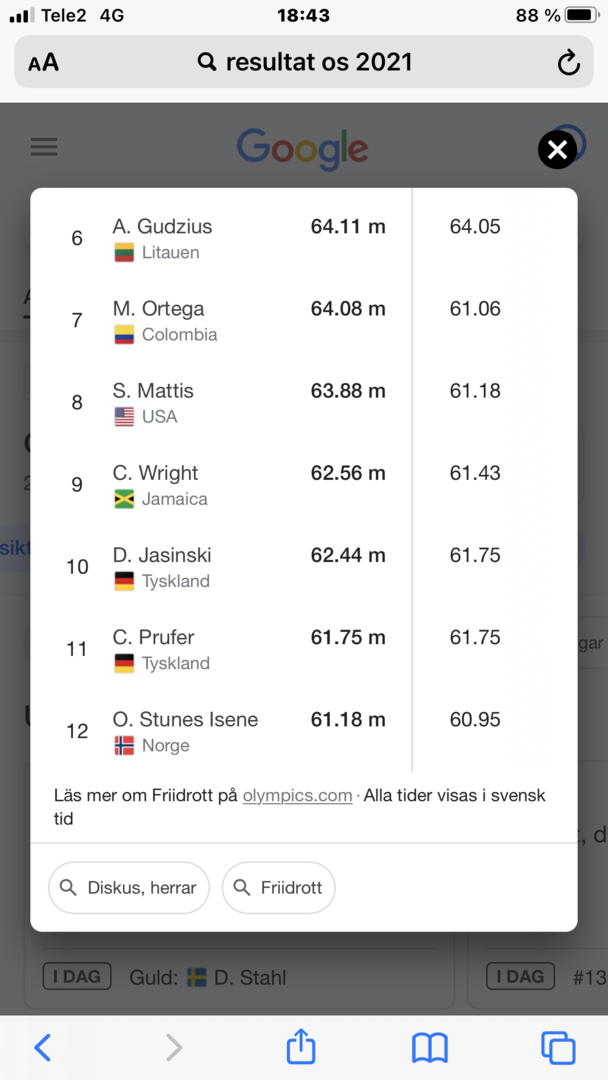Image resolution: width=608 pixels, height=1080 pixels.
Task: Select the A. Gudzius result row
Action: click(304, 238)
